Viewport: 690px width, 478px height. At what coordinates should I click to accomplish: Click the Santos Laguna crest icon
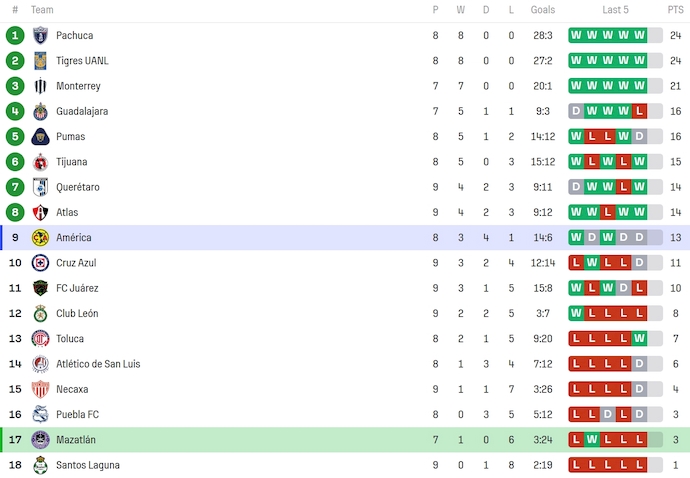tap(40, 465)
